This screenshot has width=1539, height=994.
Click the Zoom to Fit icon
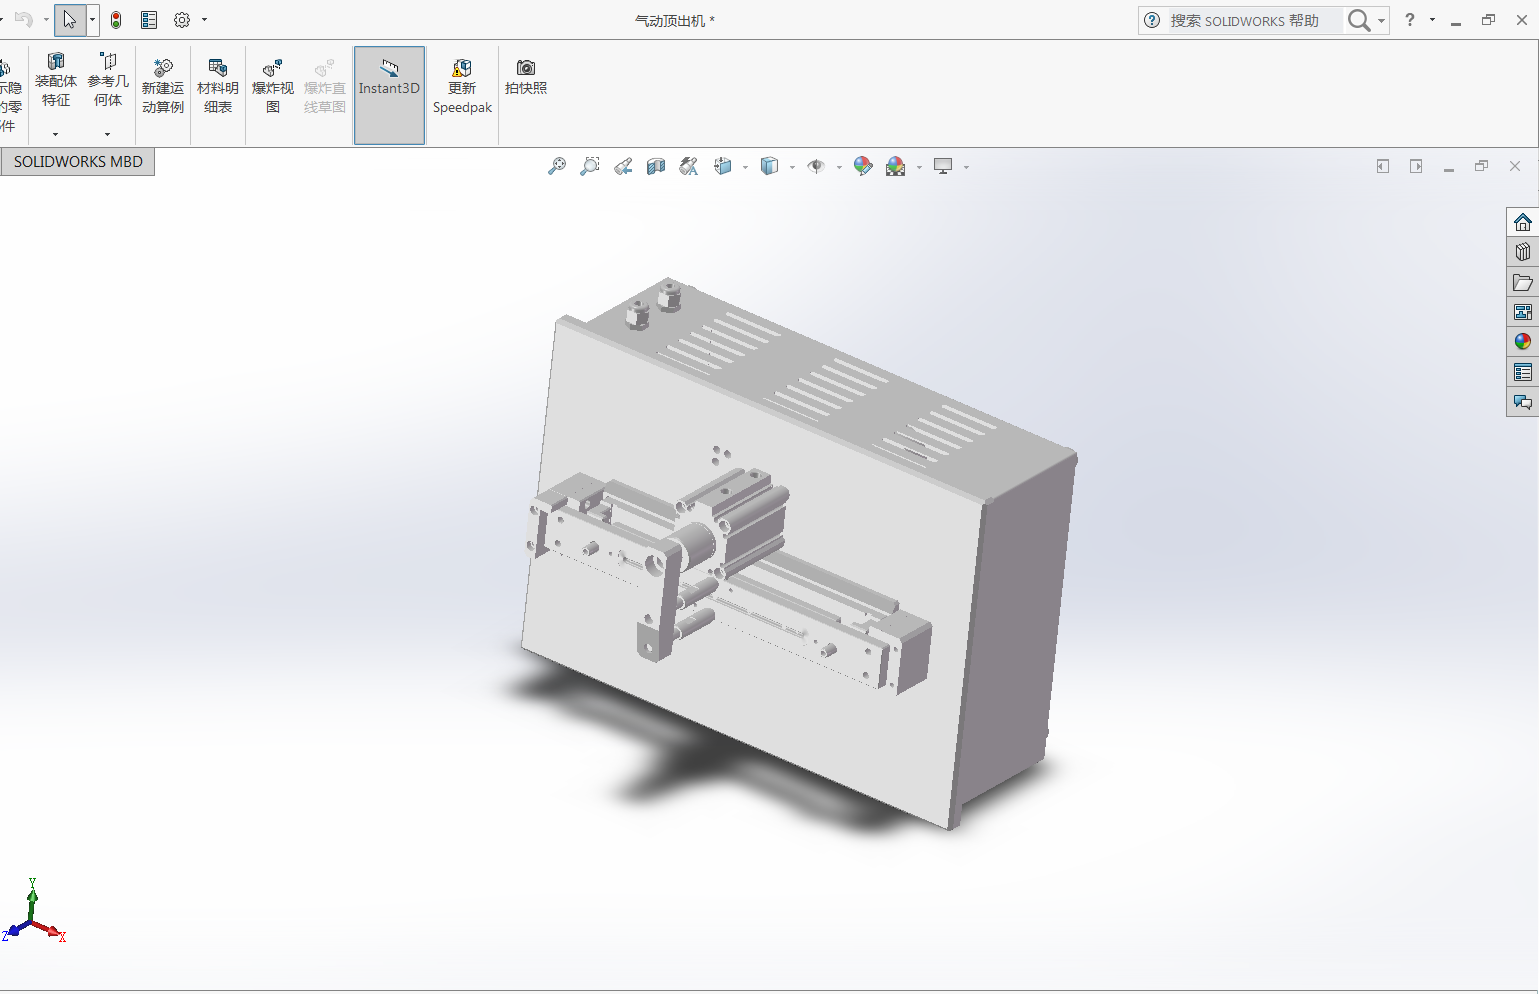click(557, 167)
